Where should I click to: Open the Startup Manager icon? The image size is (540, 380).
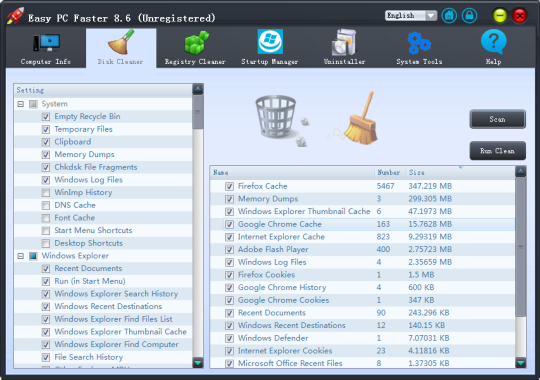(270, 42)
